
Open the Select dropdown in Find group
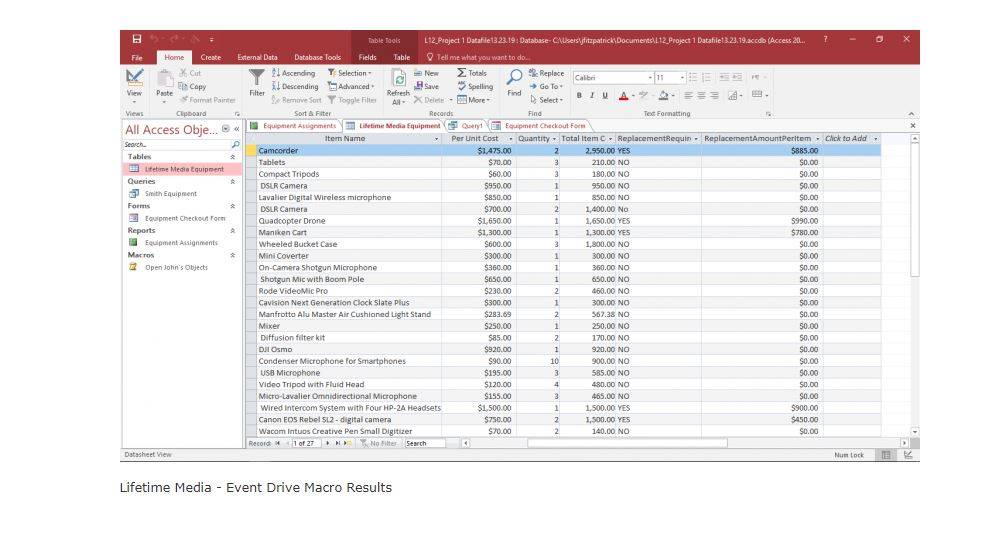(546, 100)
